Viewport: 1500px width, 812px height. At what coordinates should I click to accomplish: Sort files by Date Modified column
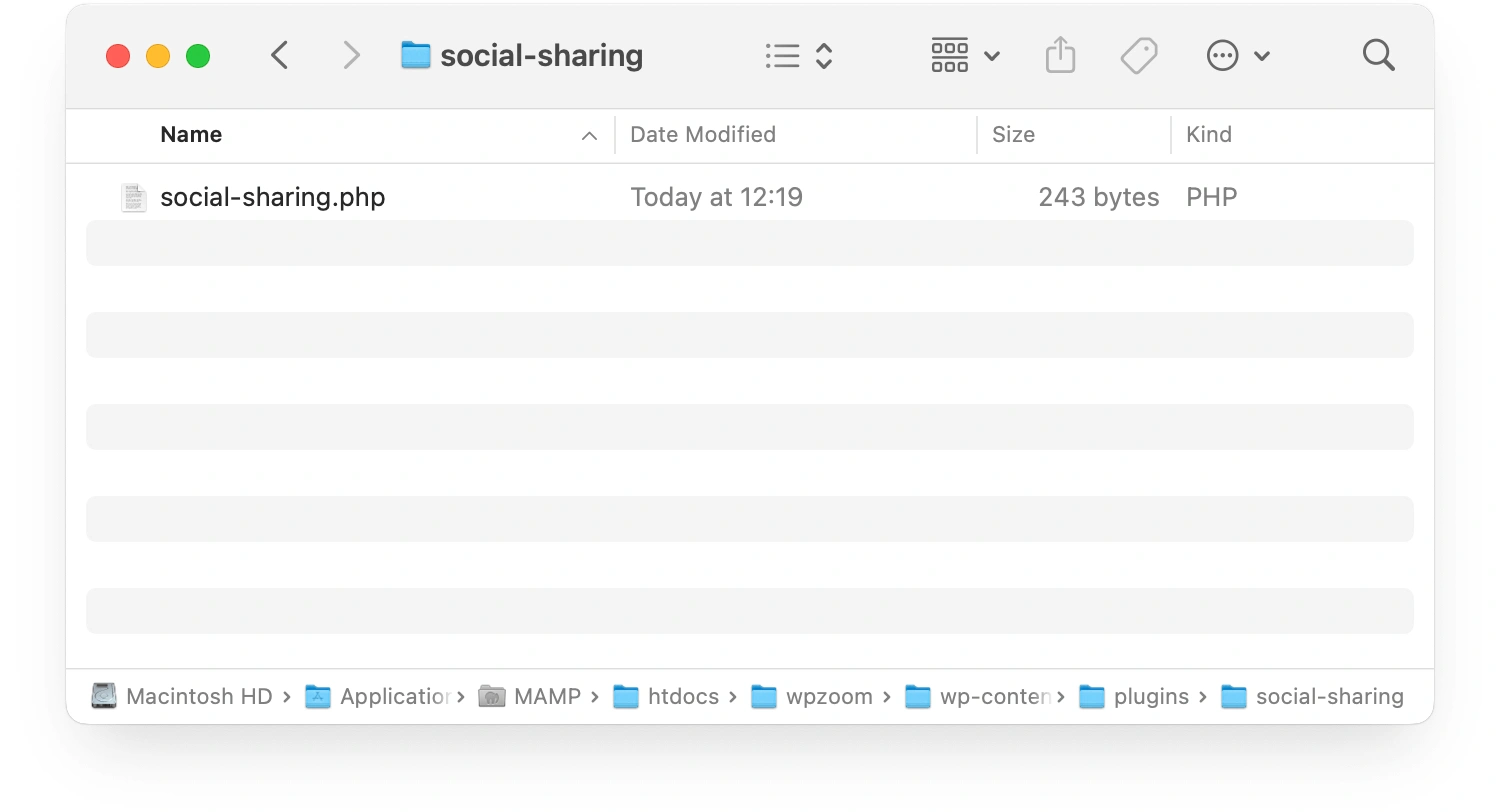[x=702, y=134]
